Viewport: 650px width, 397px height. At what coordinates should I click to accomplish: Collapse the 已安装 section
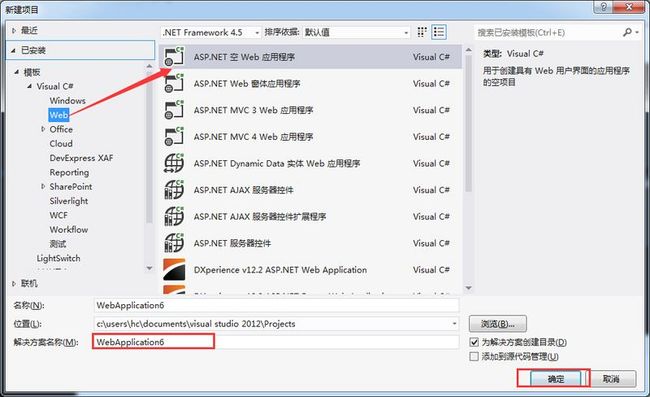tap(13, 51)
